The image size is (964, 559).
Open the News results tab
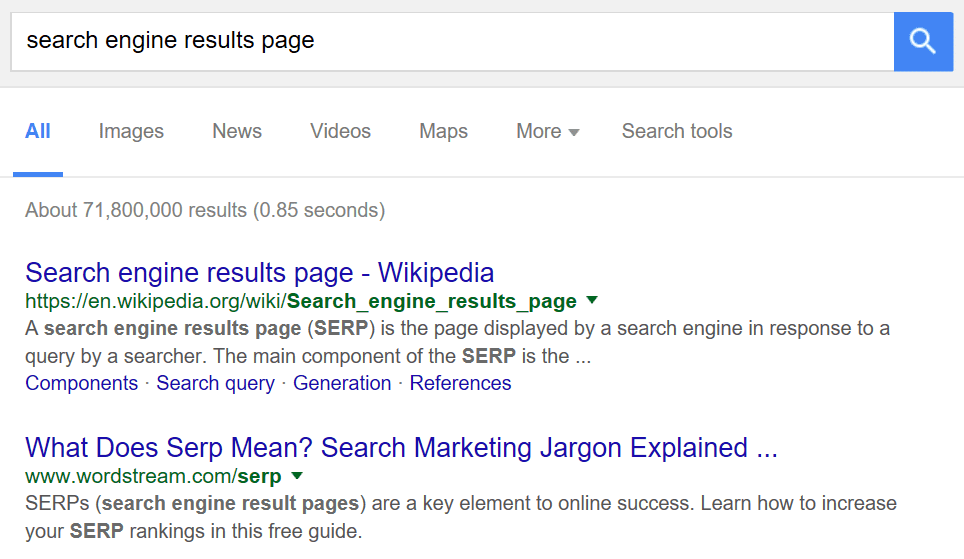pyautogui.click(x=237, y=131)
